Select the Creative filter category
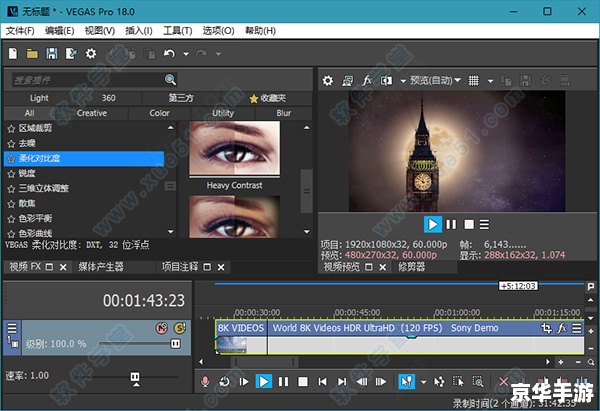 coord(92,113)
